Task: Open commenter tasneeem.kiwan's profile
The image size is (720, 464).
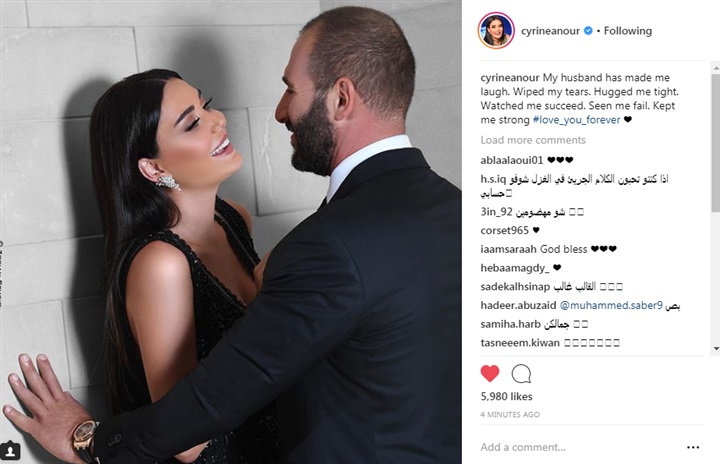Action: [520, 343]
